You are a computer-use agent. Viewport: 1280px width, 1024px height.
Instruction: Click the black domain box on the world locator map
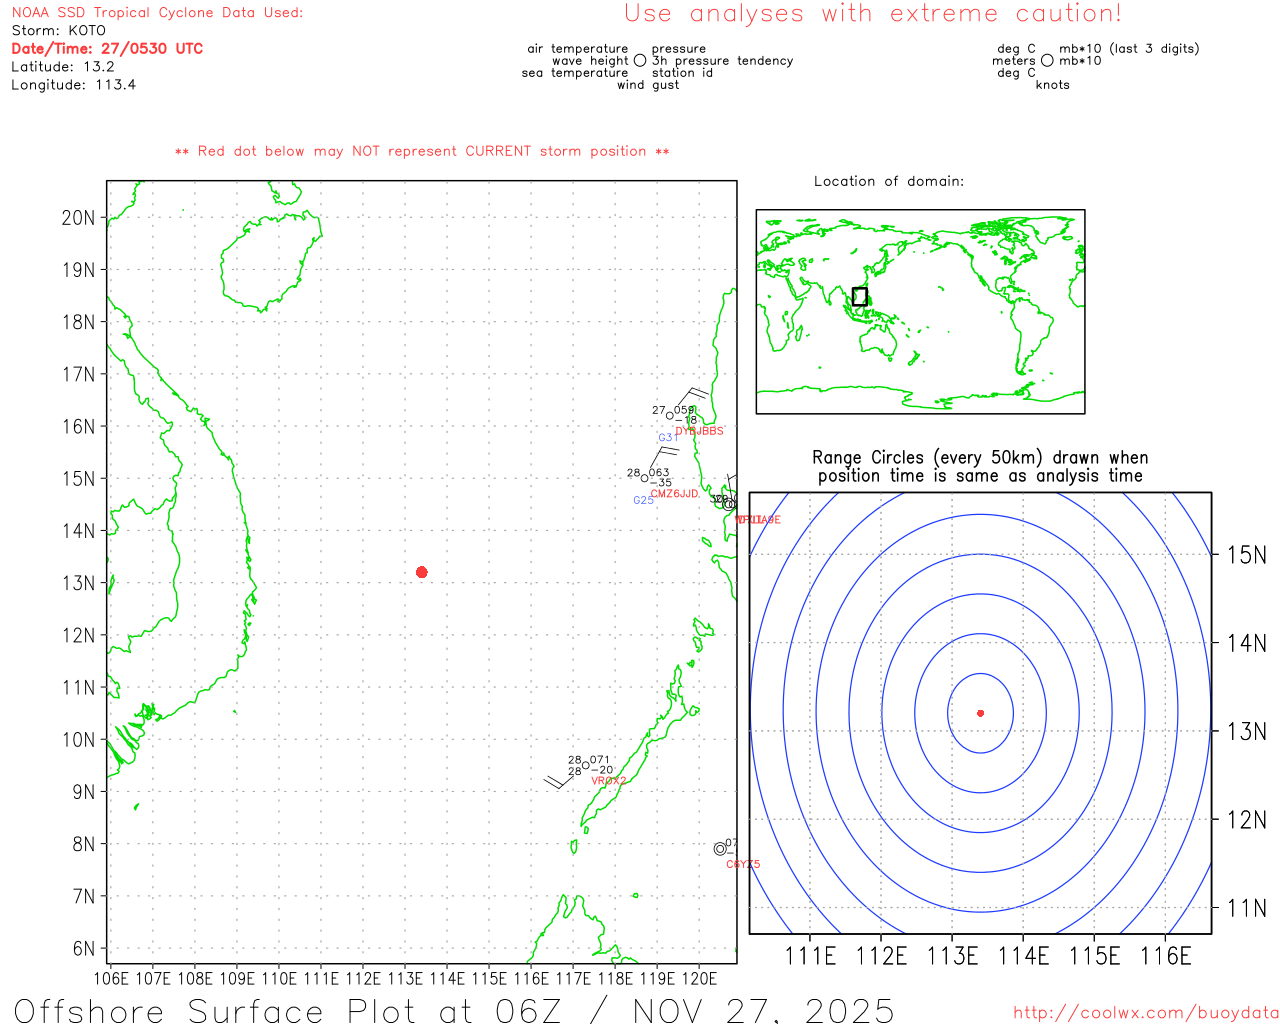859,296
